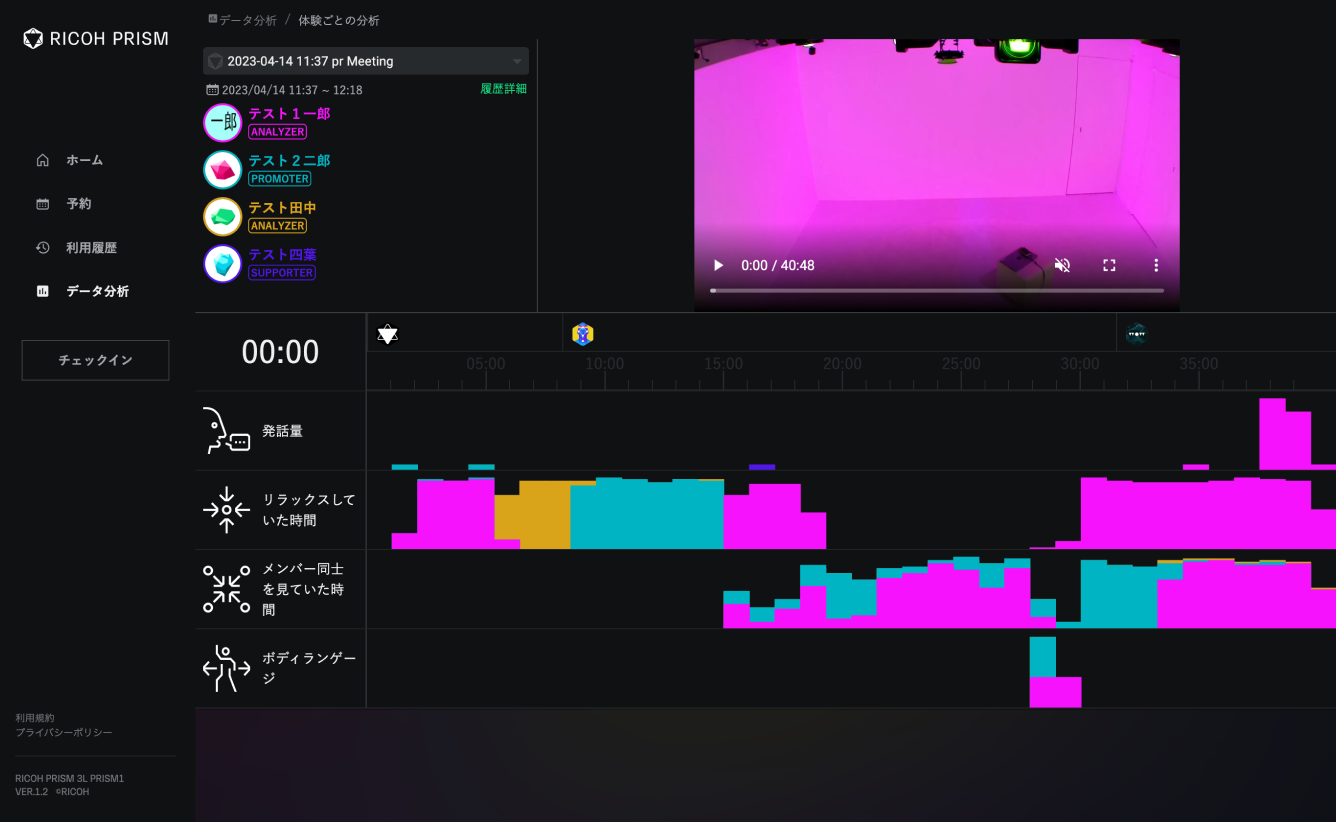Play the meeting video

(718, 265)
